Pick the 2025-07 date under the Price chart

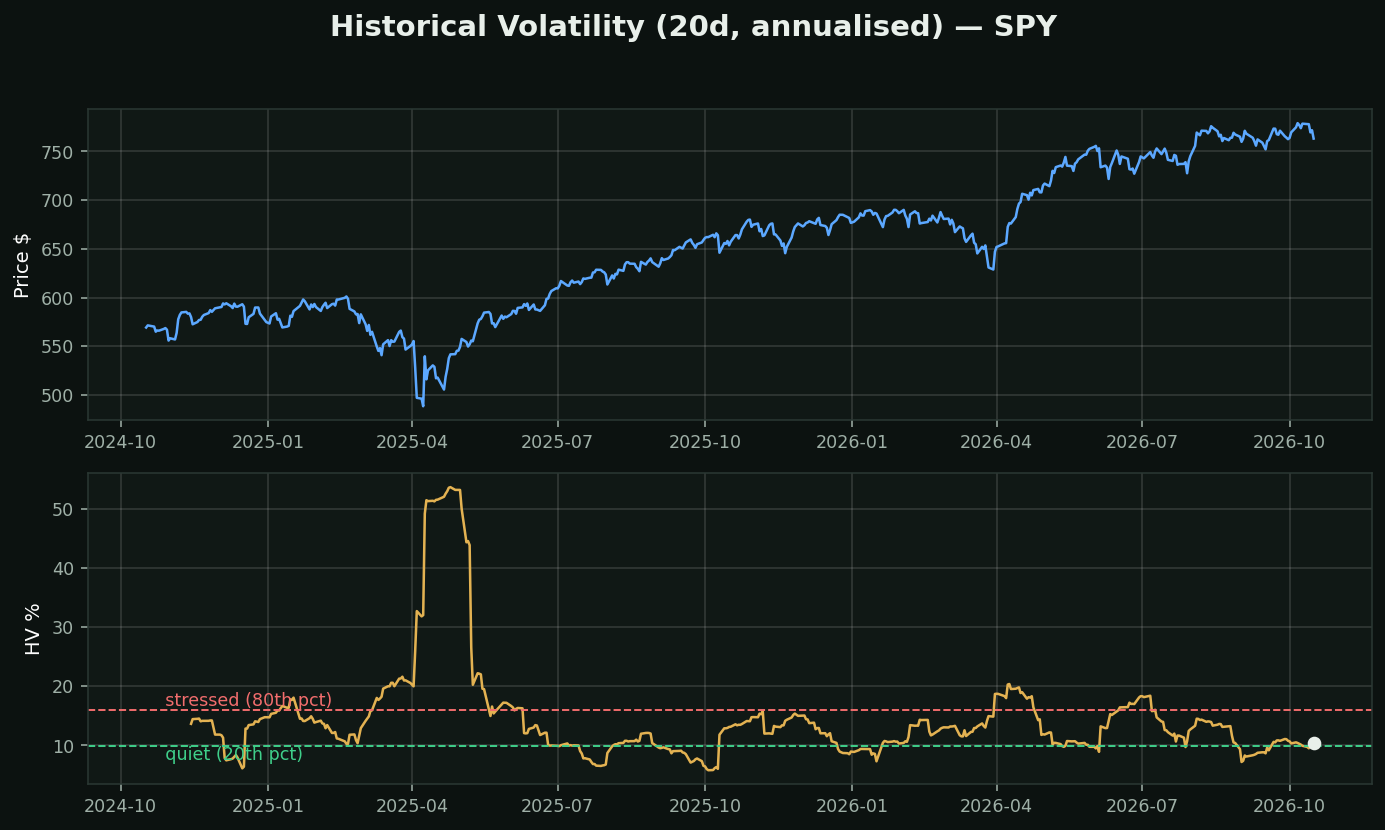pyautogui.click(x=558, y=441)
